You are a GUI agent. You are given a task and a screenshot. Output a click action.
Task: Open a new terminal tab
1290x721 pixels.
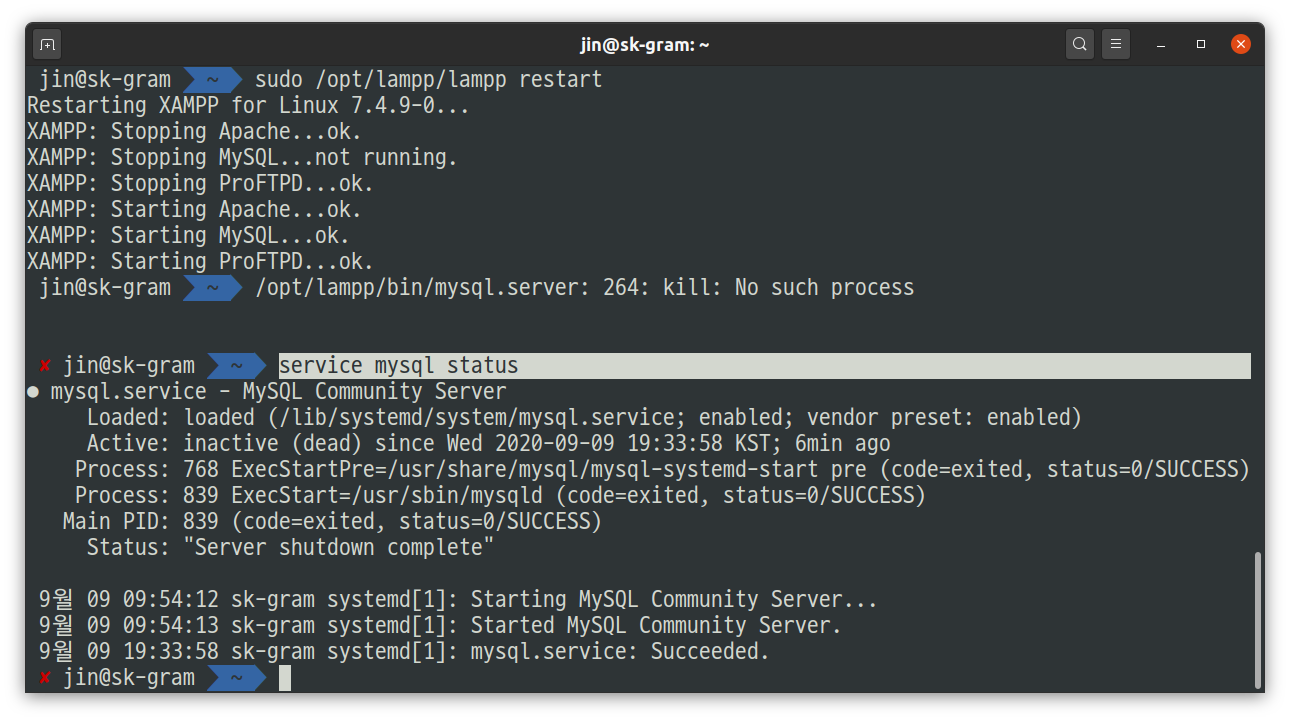(x=46, y=43)
